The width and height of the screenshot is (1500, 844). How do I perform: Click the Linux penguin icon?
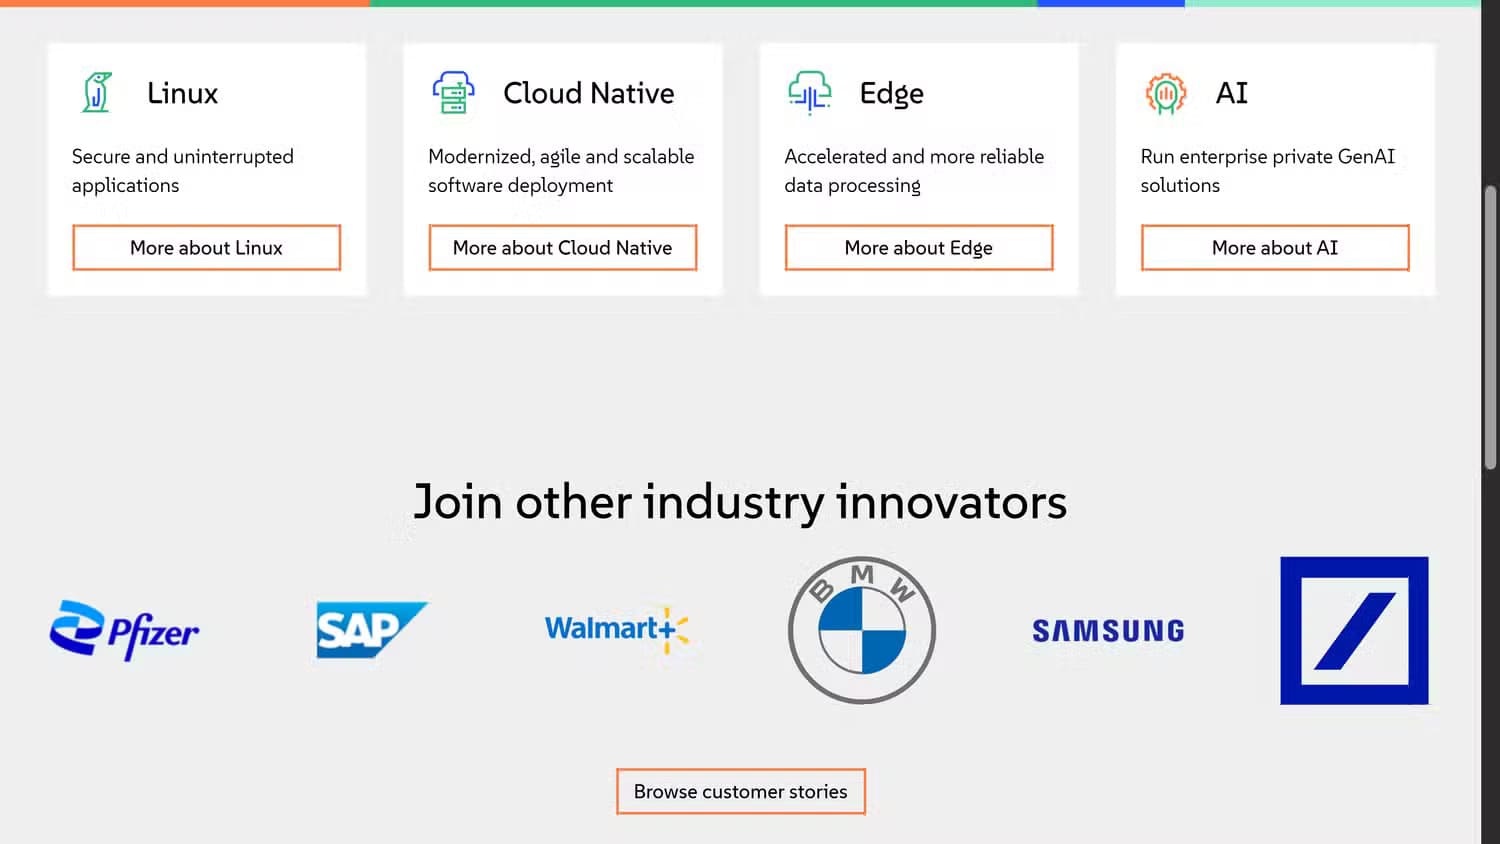pos(96,93)
